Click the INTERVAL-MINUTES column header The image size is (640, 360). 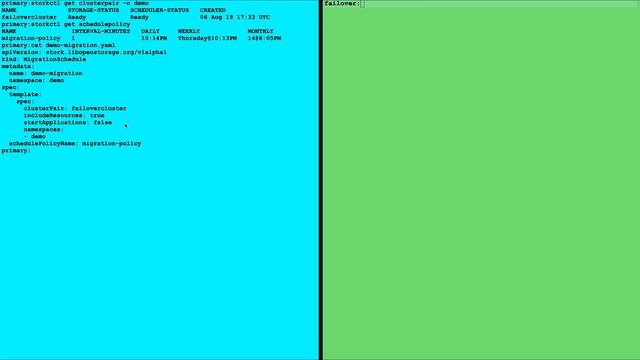click(x=101, y=31)
